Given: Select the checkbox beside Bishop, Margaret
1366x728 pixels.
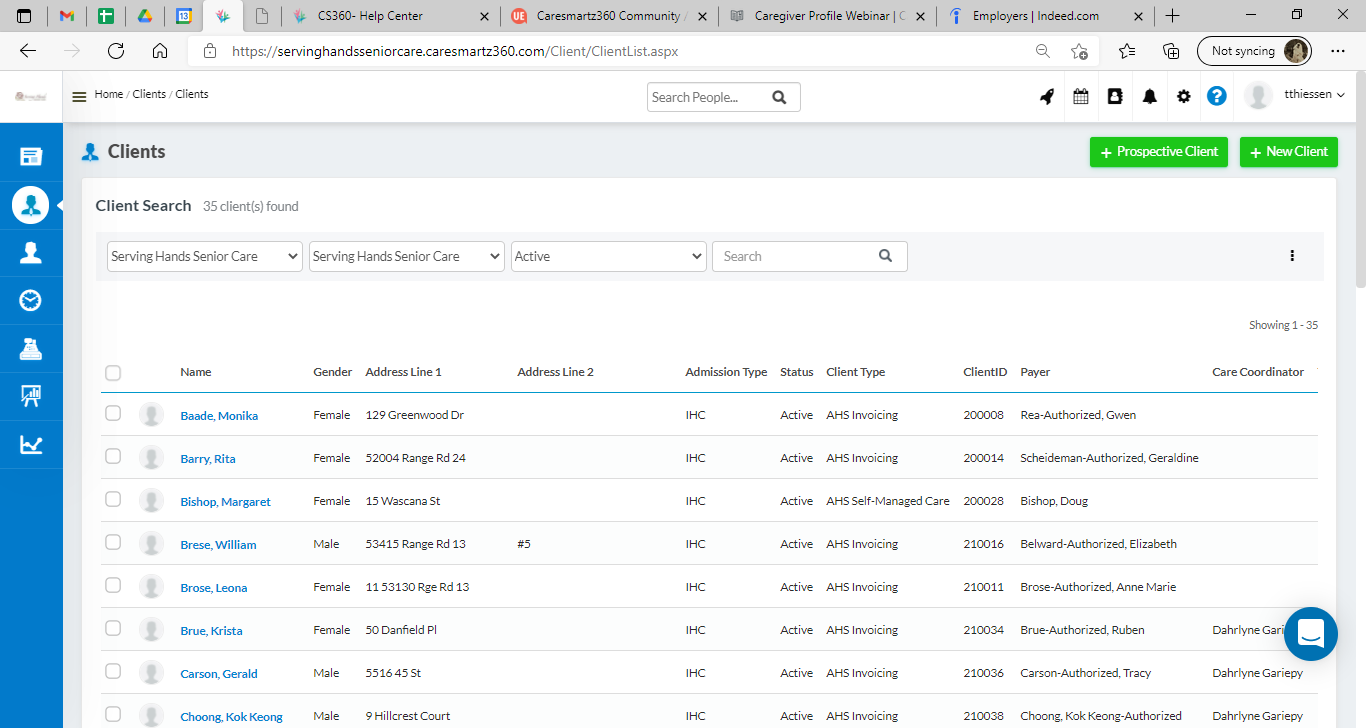Looking at the screenshot, I should pos(113,500).
